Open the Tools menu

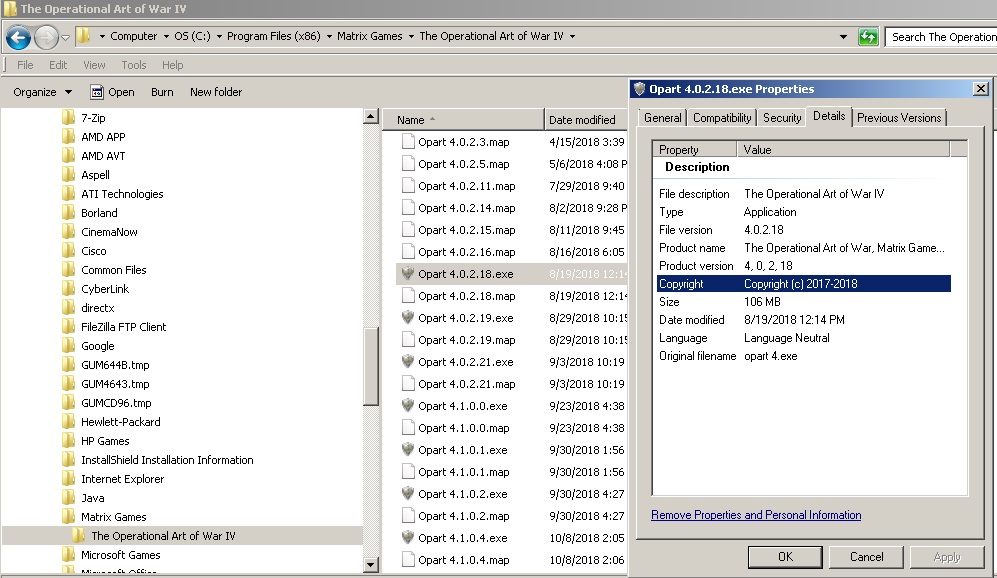[x=134, y=65]
